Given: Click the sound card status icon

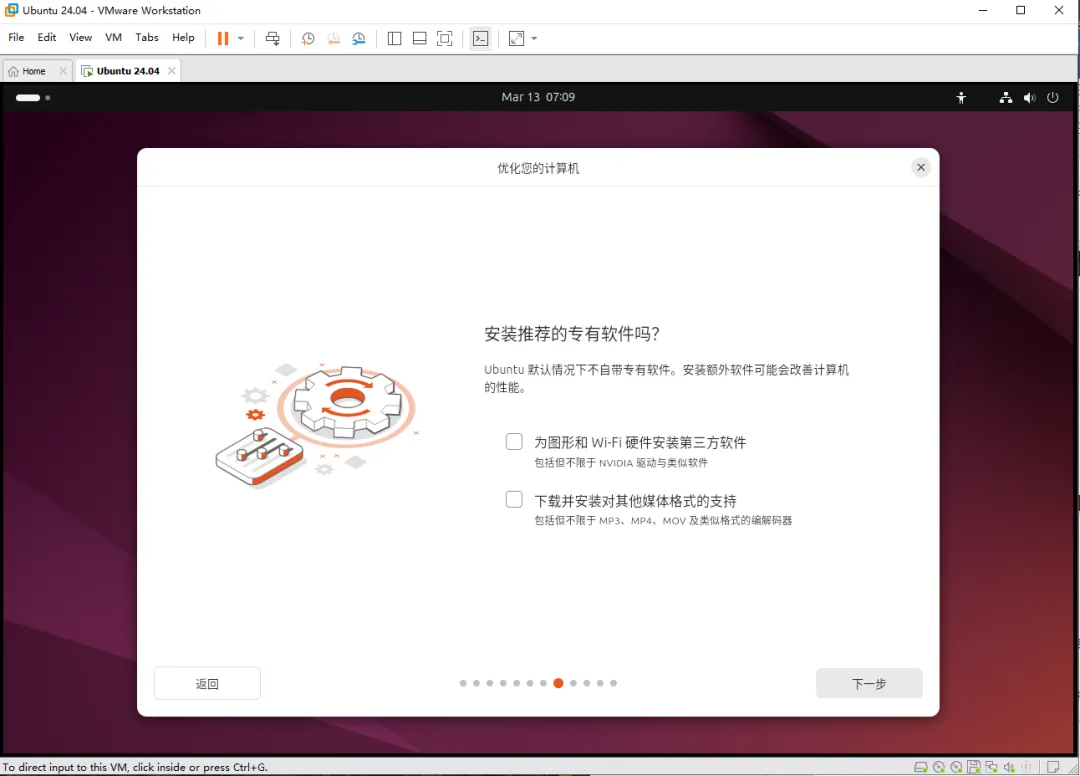Looking at the screenshot, I should point(1009,767).
